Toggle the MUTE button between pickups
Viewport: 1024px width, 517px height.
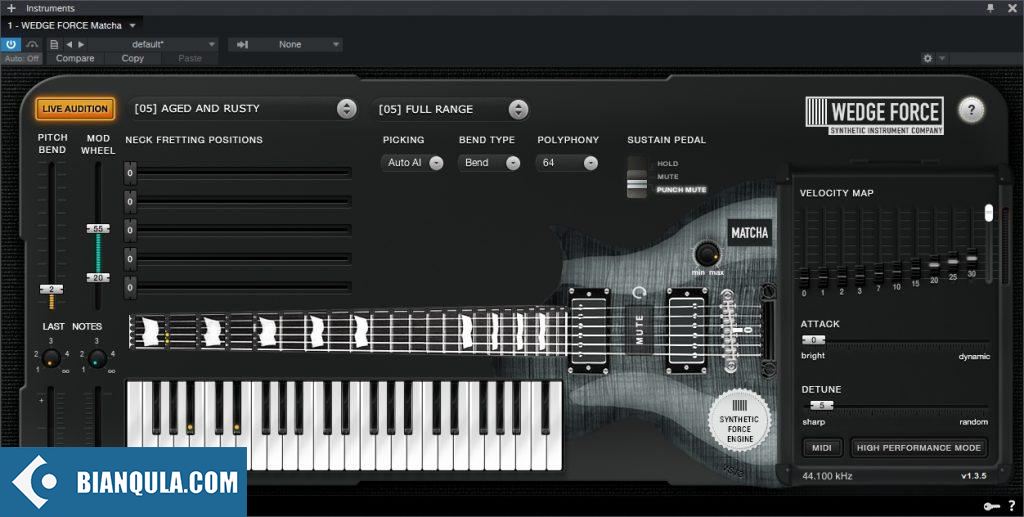coord(639,329)
